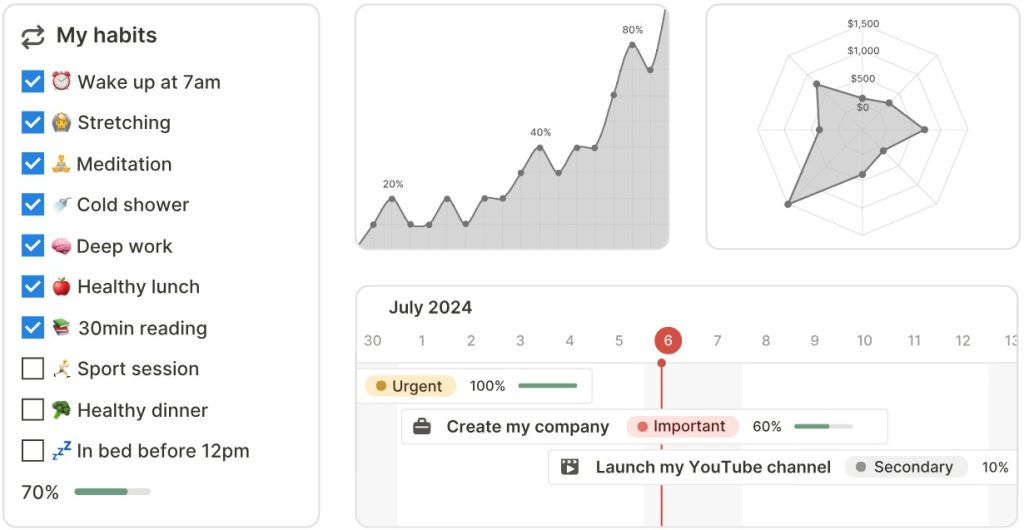Open the Secondary priority tag
Screen dimensions: 1024x530
905,467
